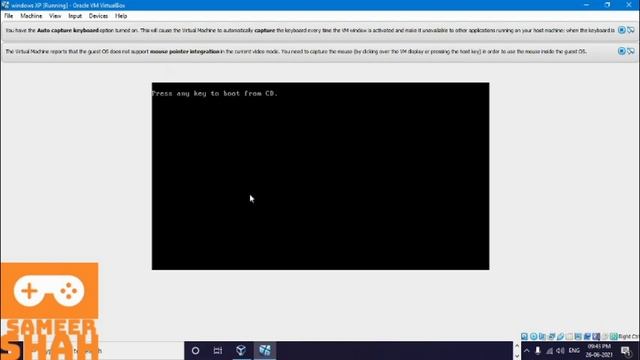Click don't-show-again icon on mouse pointer integration message
Viewport: 640px width, 360px height.
point(631,51)
